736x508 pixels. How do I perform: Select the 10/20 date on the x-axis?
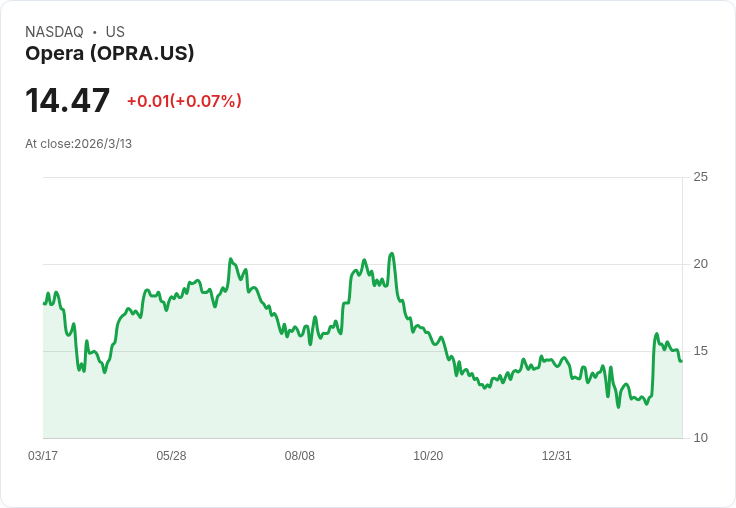click(428, 456)
